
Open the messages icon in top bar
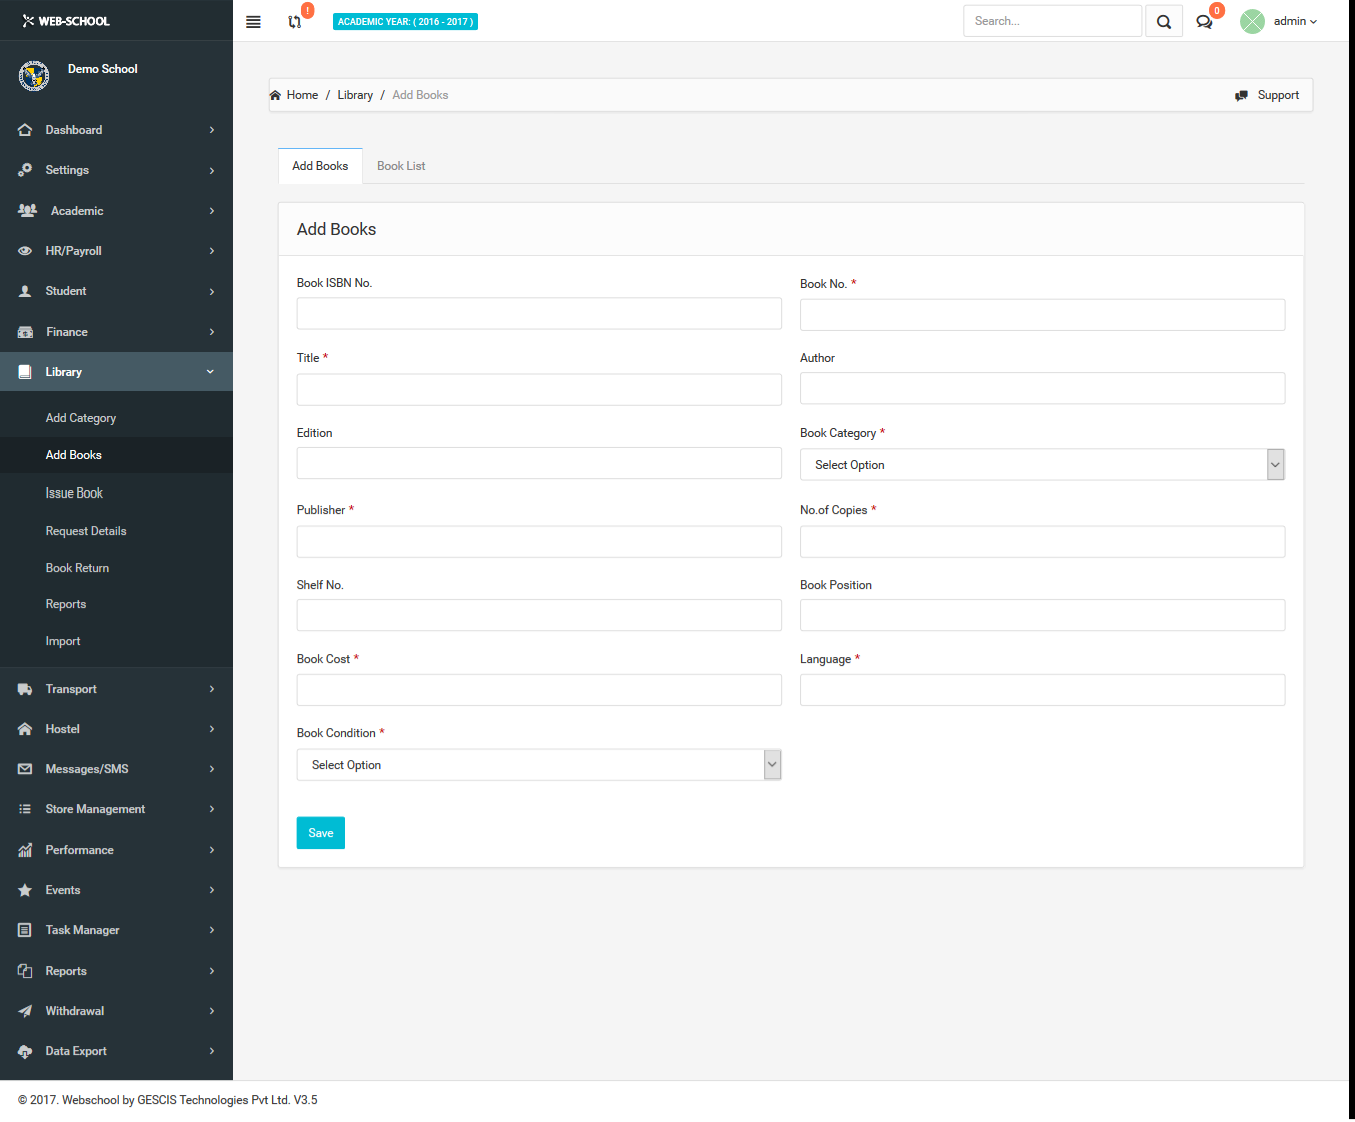pyautogui.click(x=1204, y=21)
